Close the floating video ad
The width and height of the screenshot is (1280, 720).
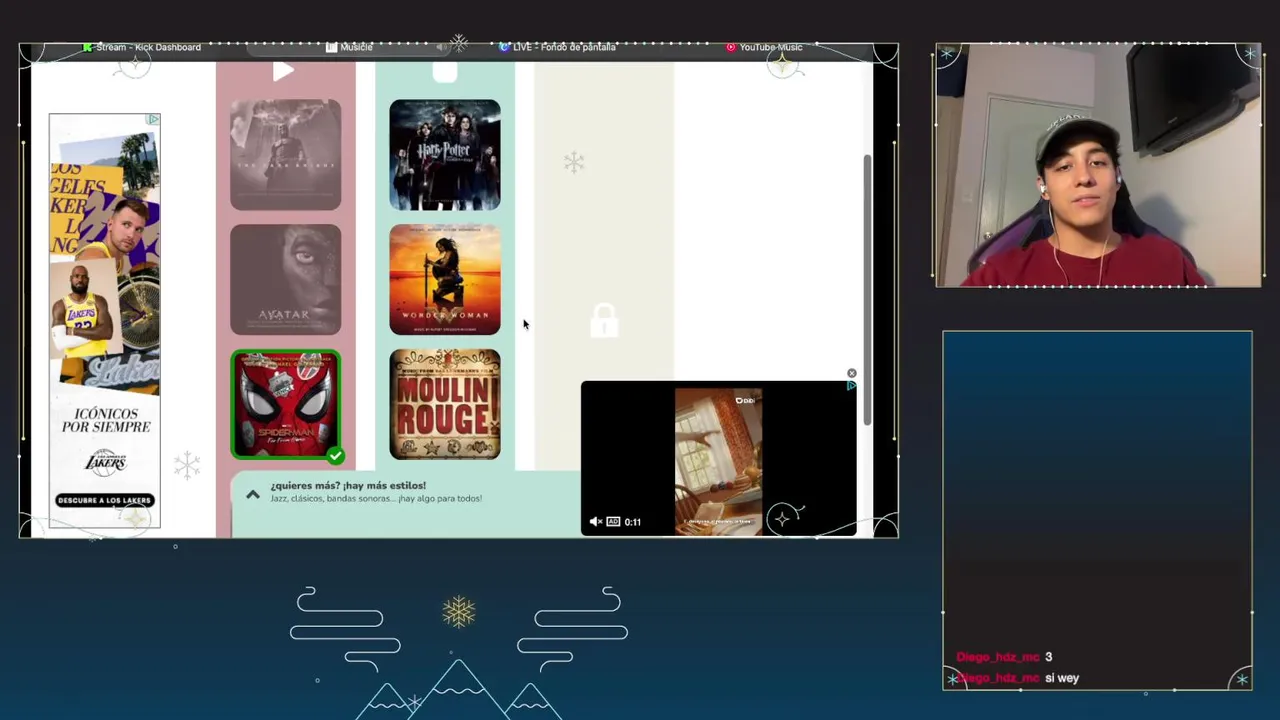[x=852, y=373]
